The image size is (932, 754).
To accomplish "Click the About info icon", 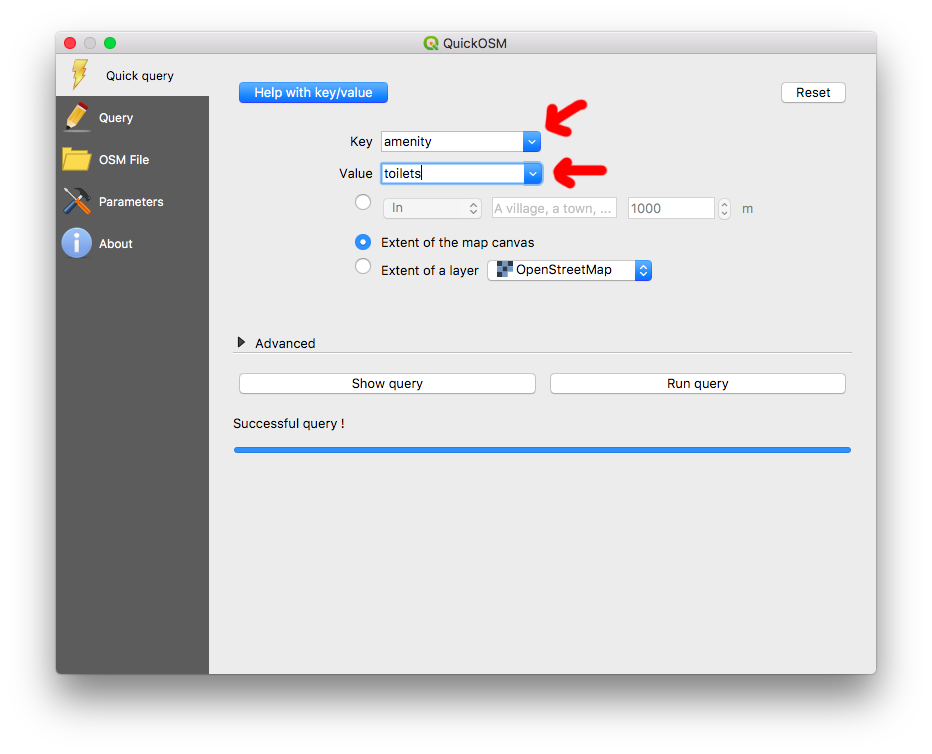I will tap(77, 243).
